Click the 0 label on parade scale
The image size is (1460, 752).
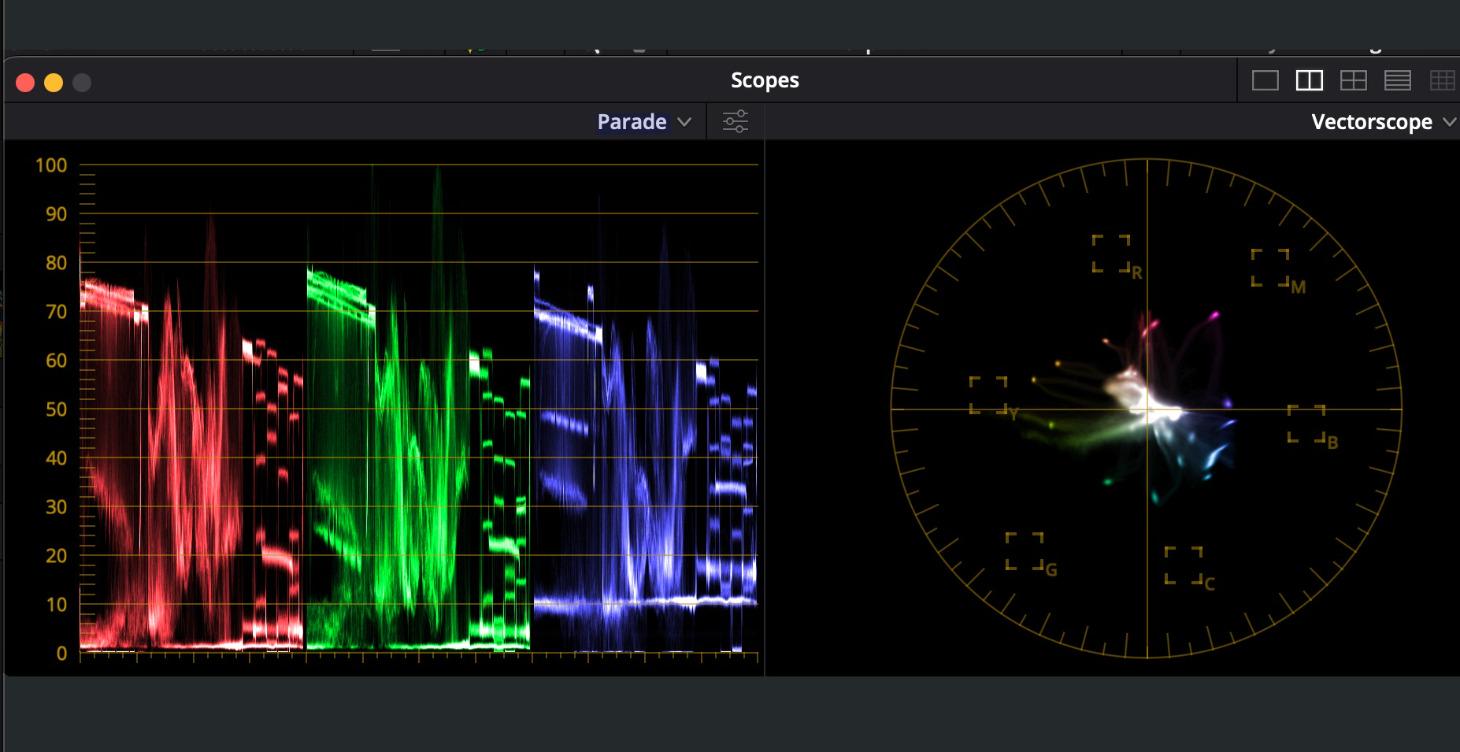pos(62,653)
